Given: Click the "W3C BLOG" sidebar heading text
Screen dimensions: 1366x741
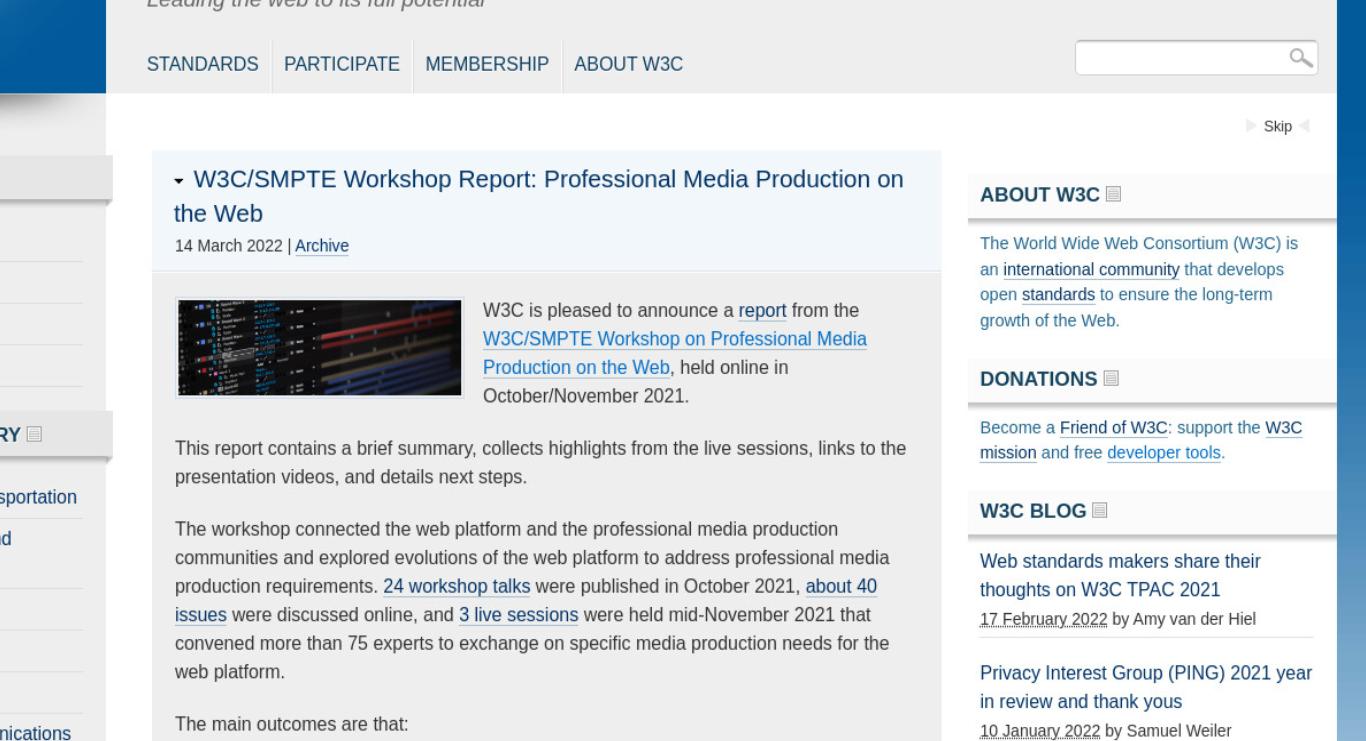Looking at the screenshot, I should [x=1033, y=511].
